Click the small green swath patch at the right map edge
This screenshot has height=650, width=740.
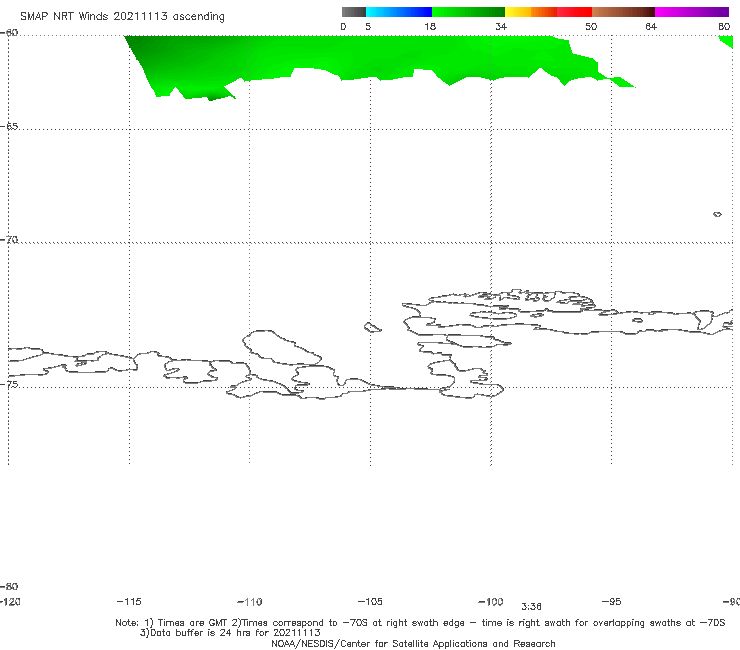(x=726, y=42)
